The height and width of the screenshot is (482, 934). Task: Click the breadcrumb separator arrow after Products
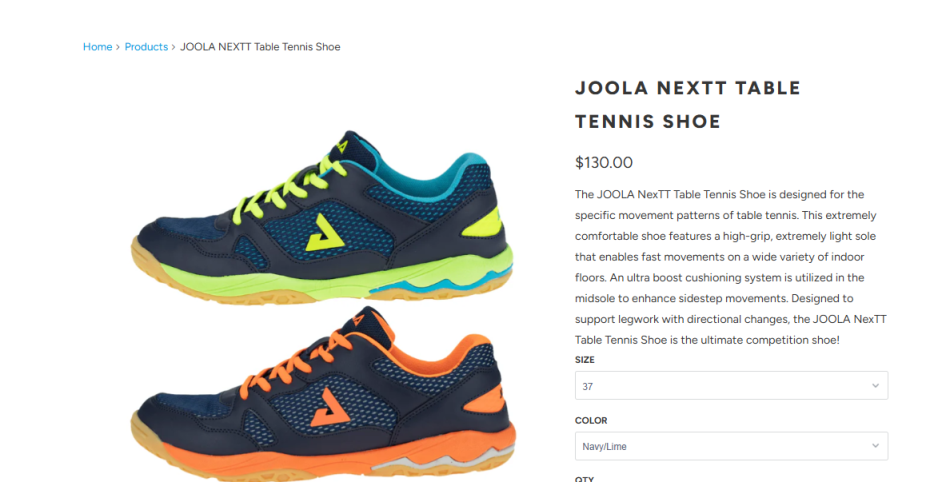pos(173,47)
